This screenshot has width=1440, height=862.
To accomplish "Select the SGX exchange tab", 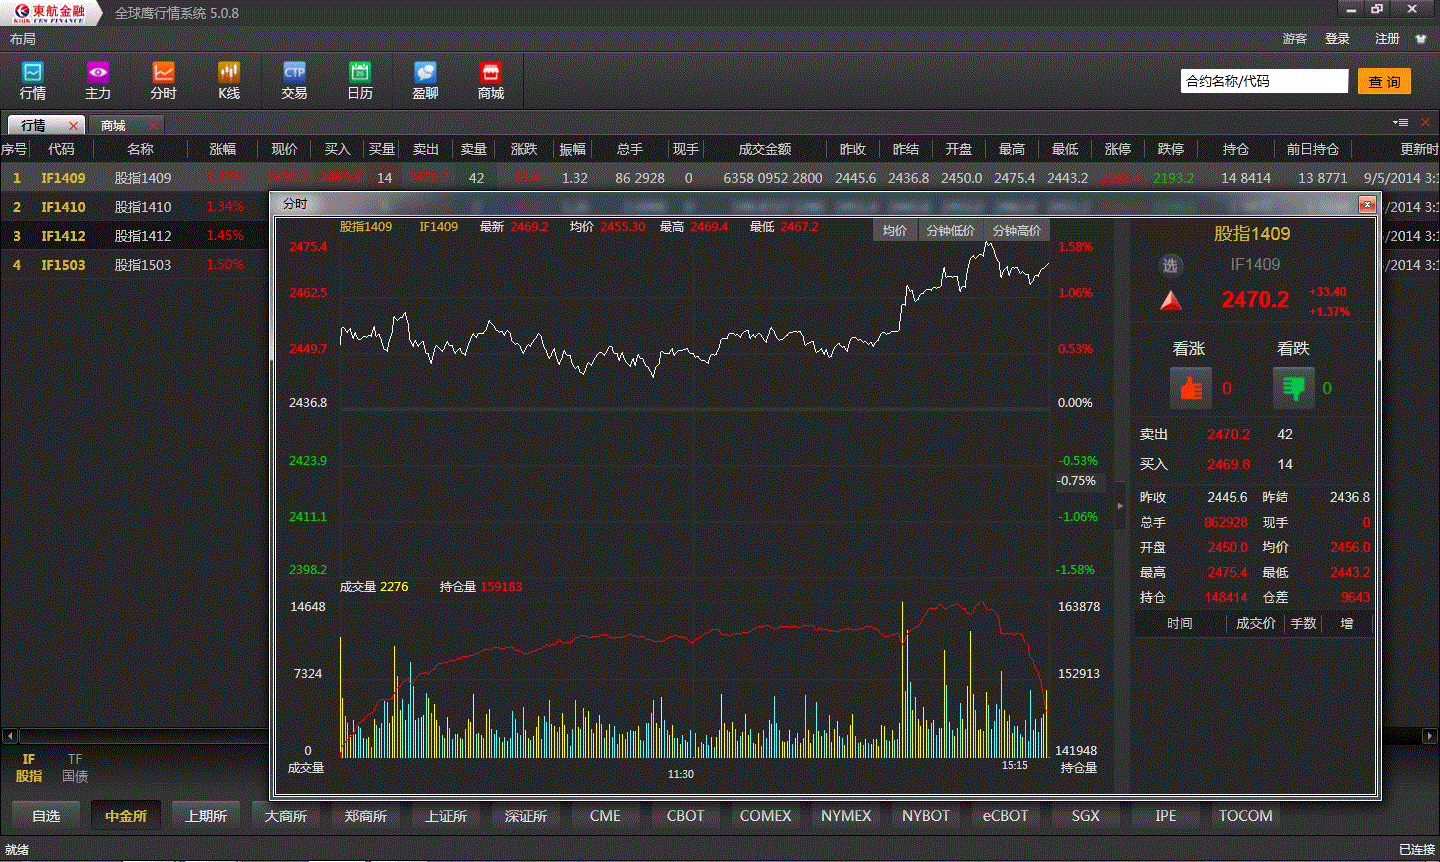I will 1086,816.
